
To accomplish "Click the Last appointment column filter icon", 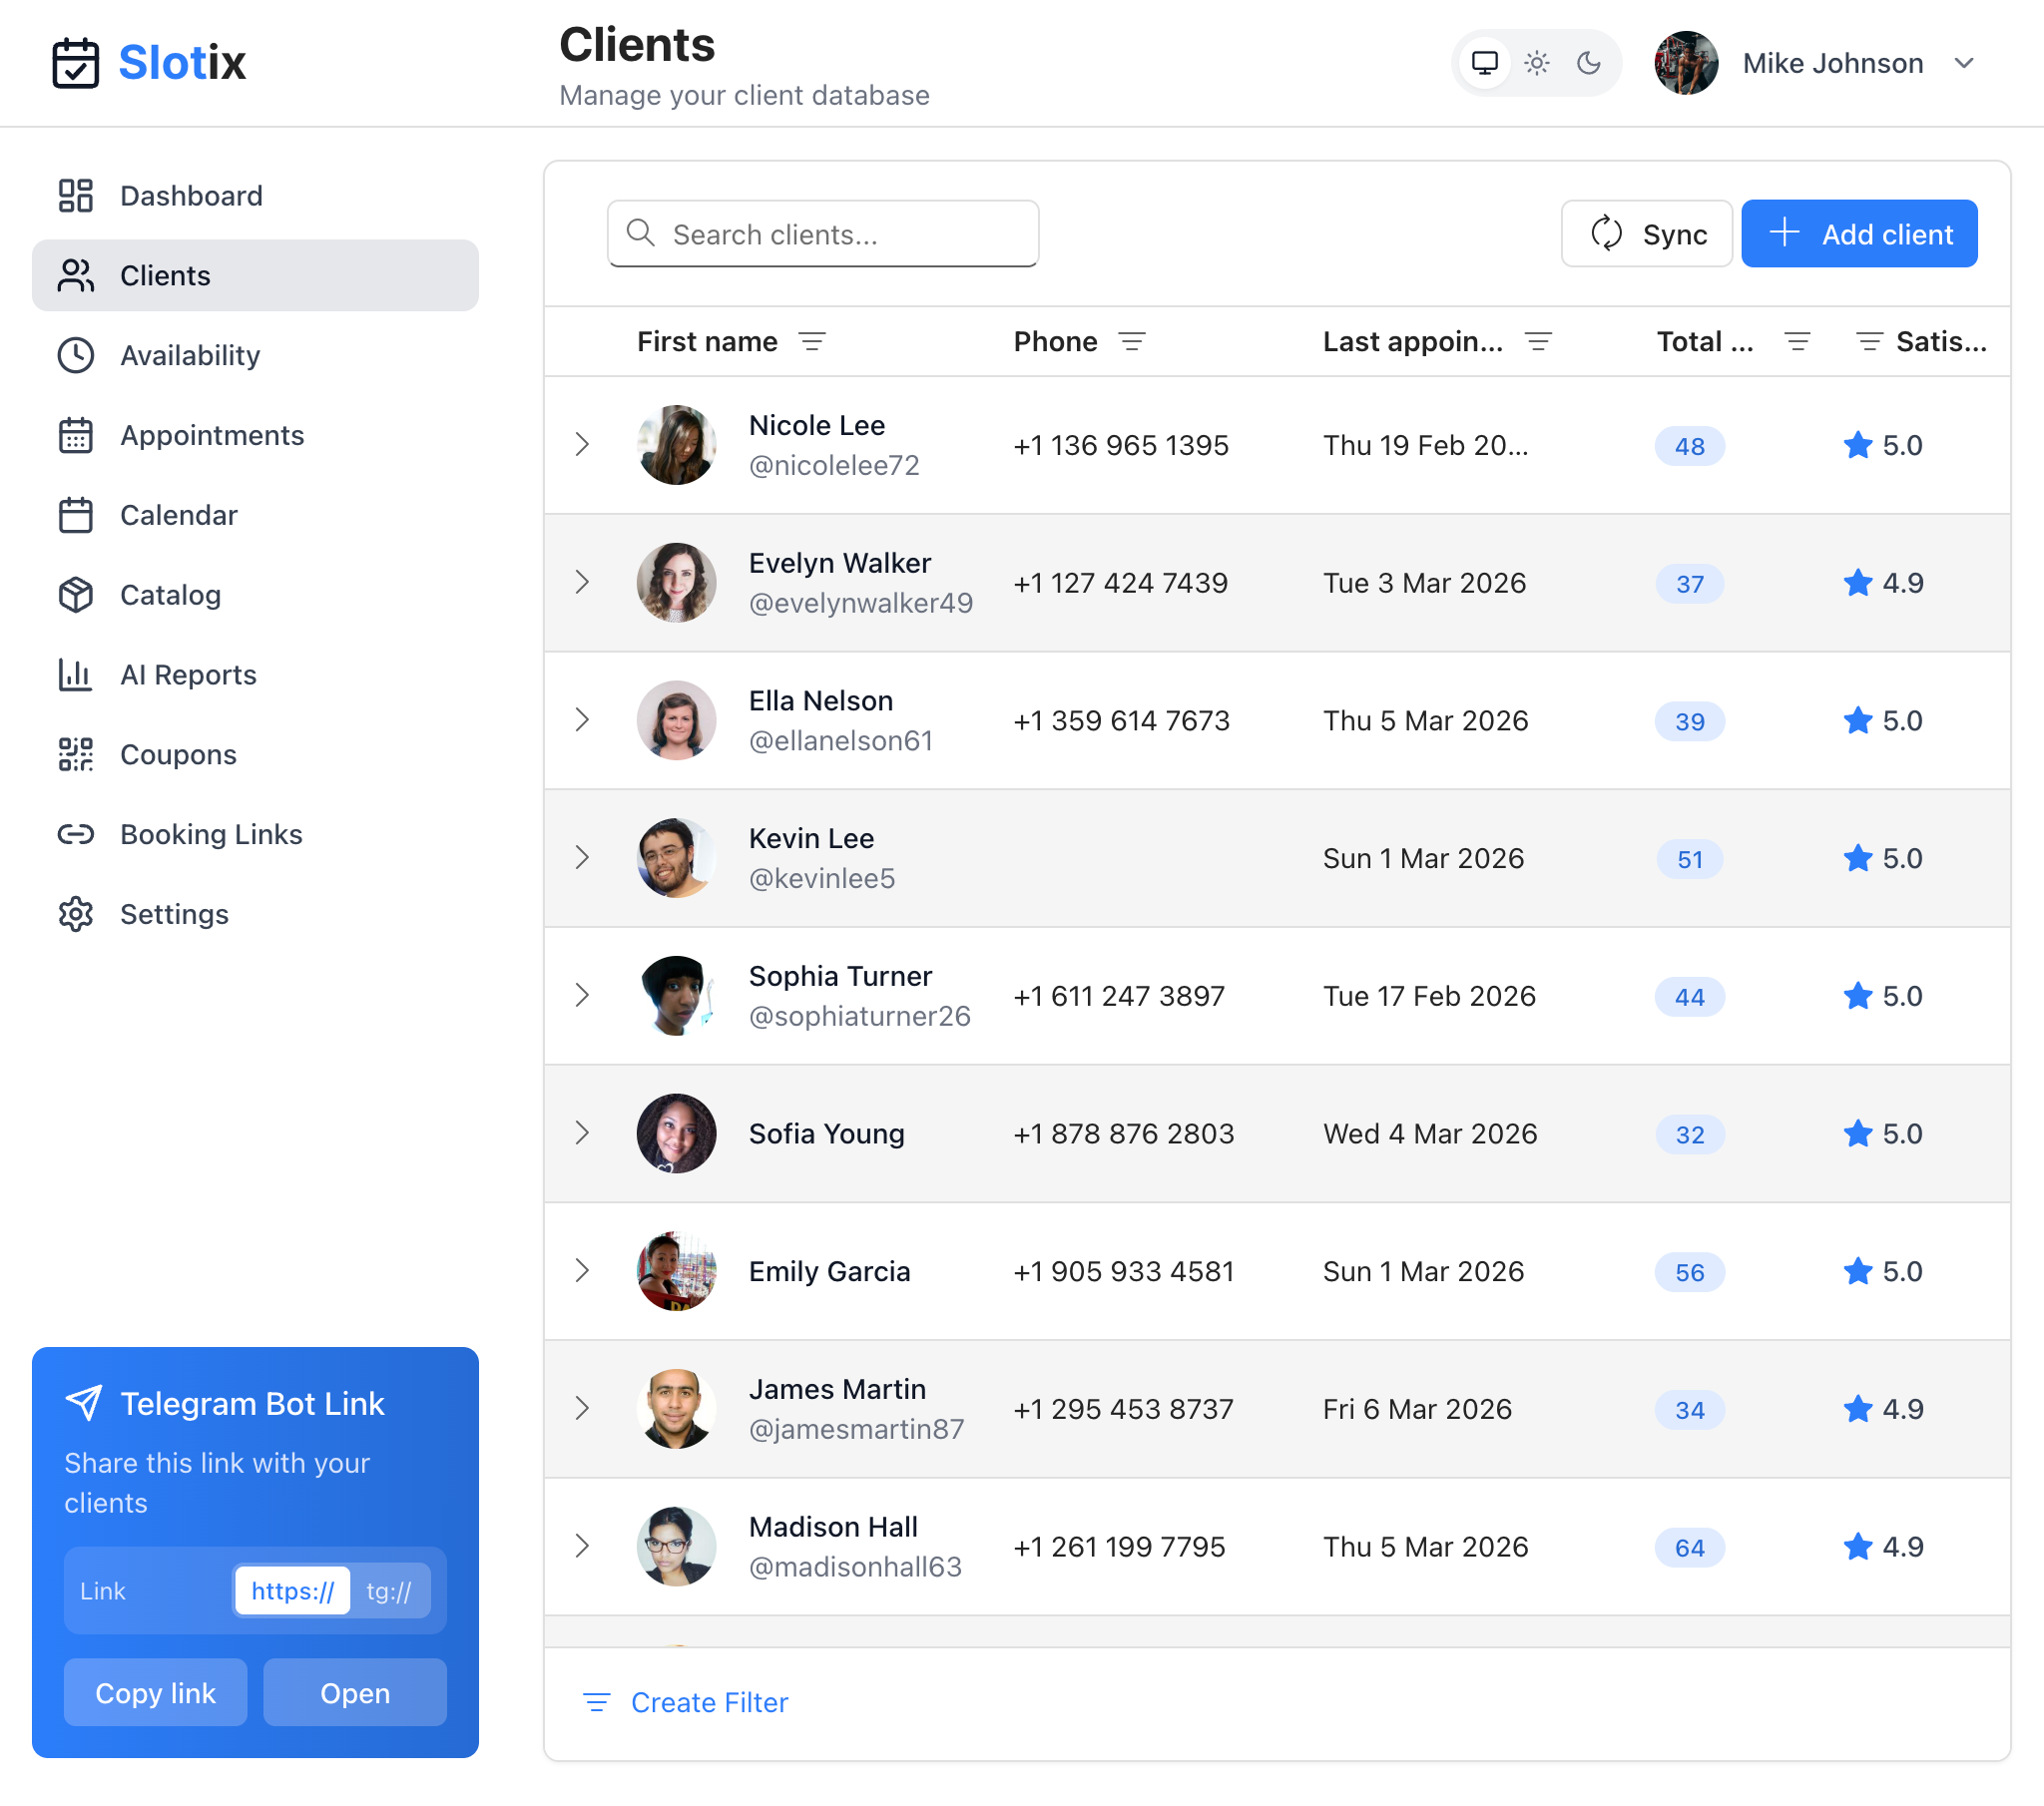I will pos(1538,342).
